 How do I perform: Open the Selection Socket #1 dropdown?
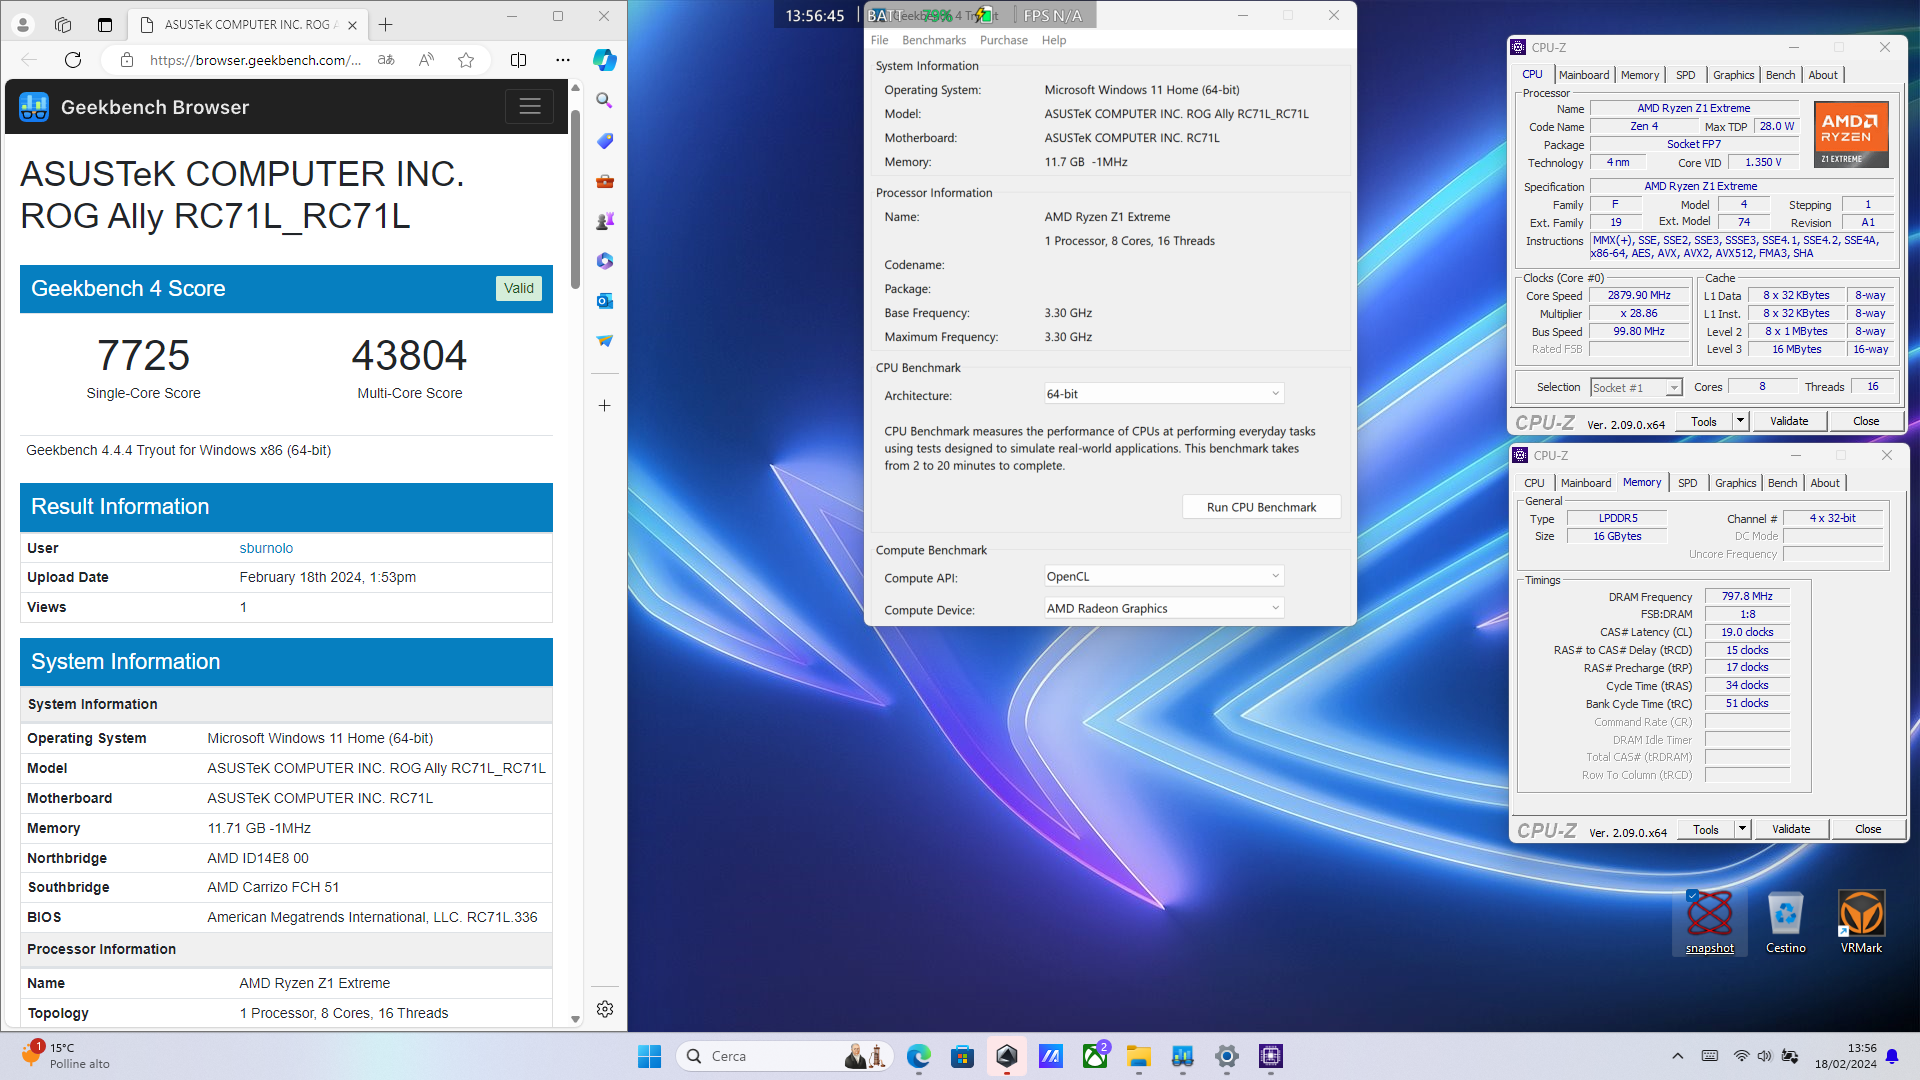click(x=1636, y=387)
